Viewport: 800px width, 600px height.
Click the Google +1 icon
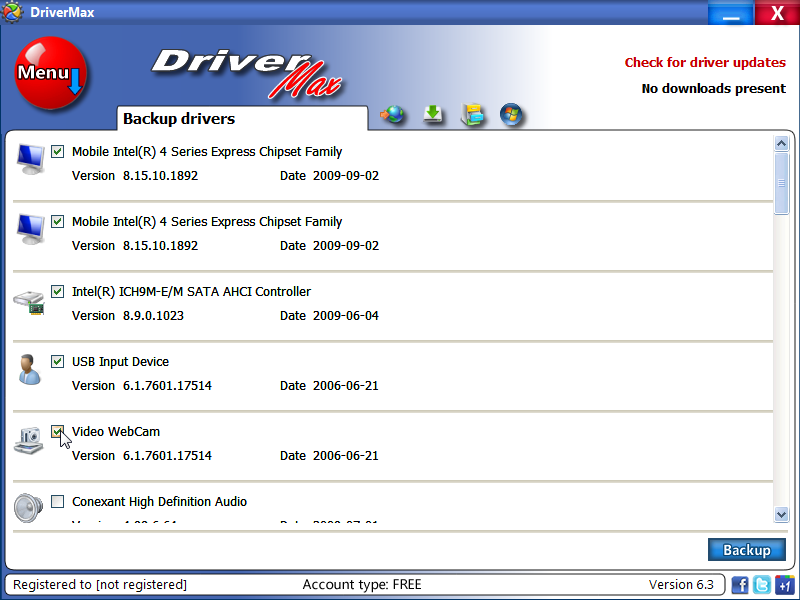(x=784, y=584)
